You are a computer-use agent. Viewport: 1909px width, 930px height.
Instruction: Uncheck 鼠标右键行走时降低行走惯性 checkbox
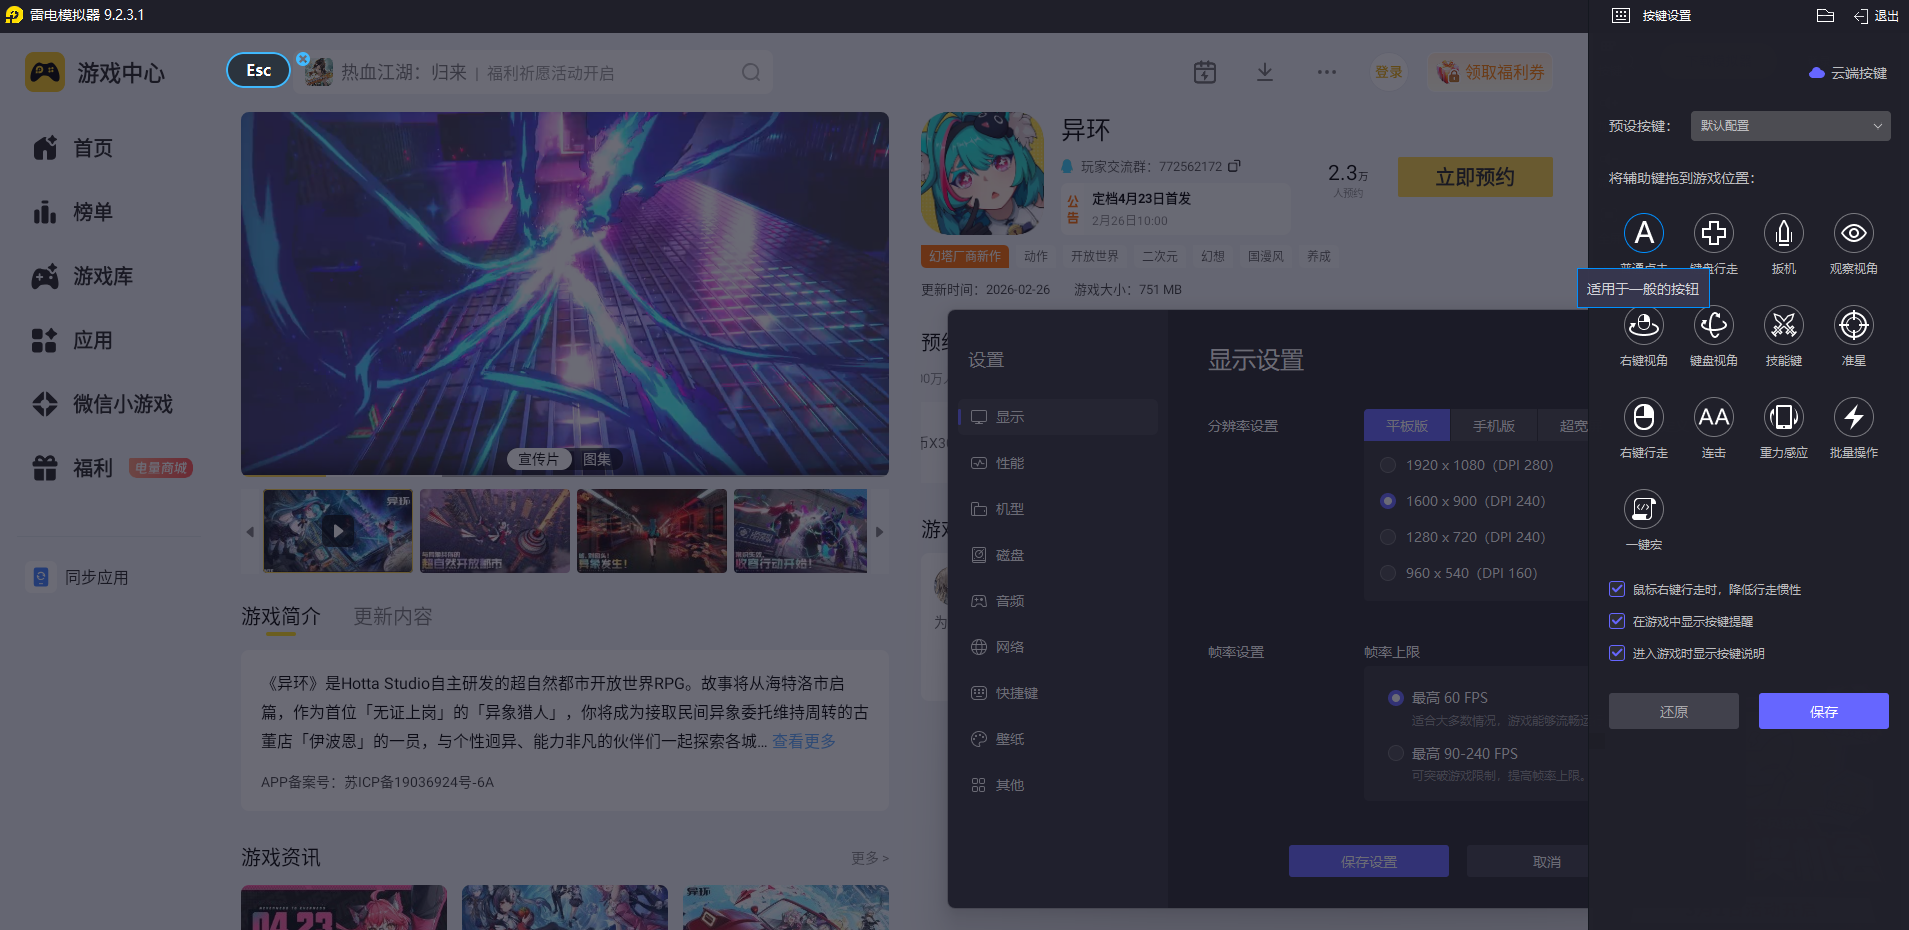[1617, 590]
